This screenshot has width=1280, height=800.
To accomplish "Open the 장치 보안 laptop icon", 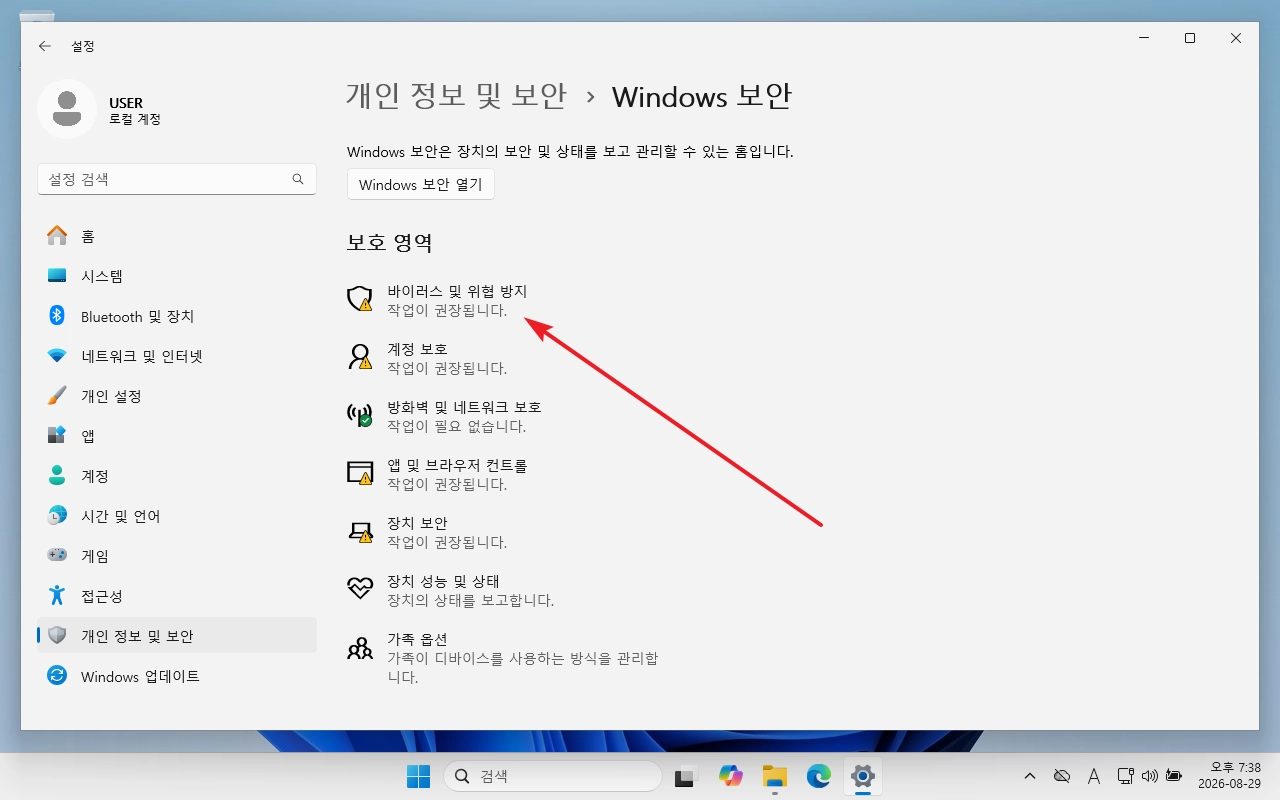I will click(359, 531).
